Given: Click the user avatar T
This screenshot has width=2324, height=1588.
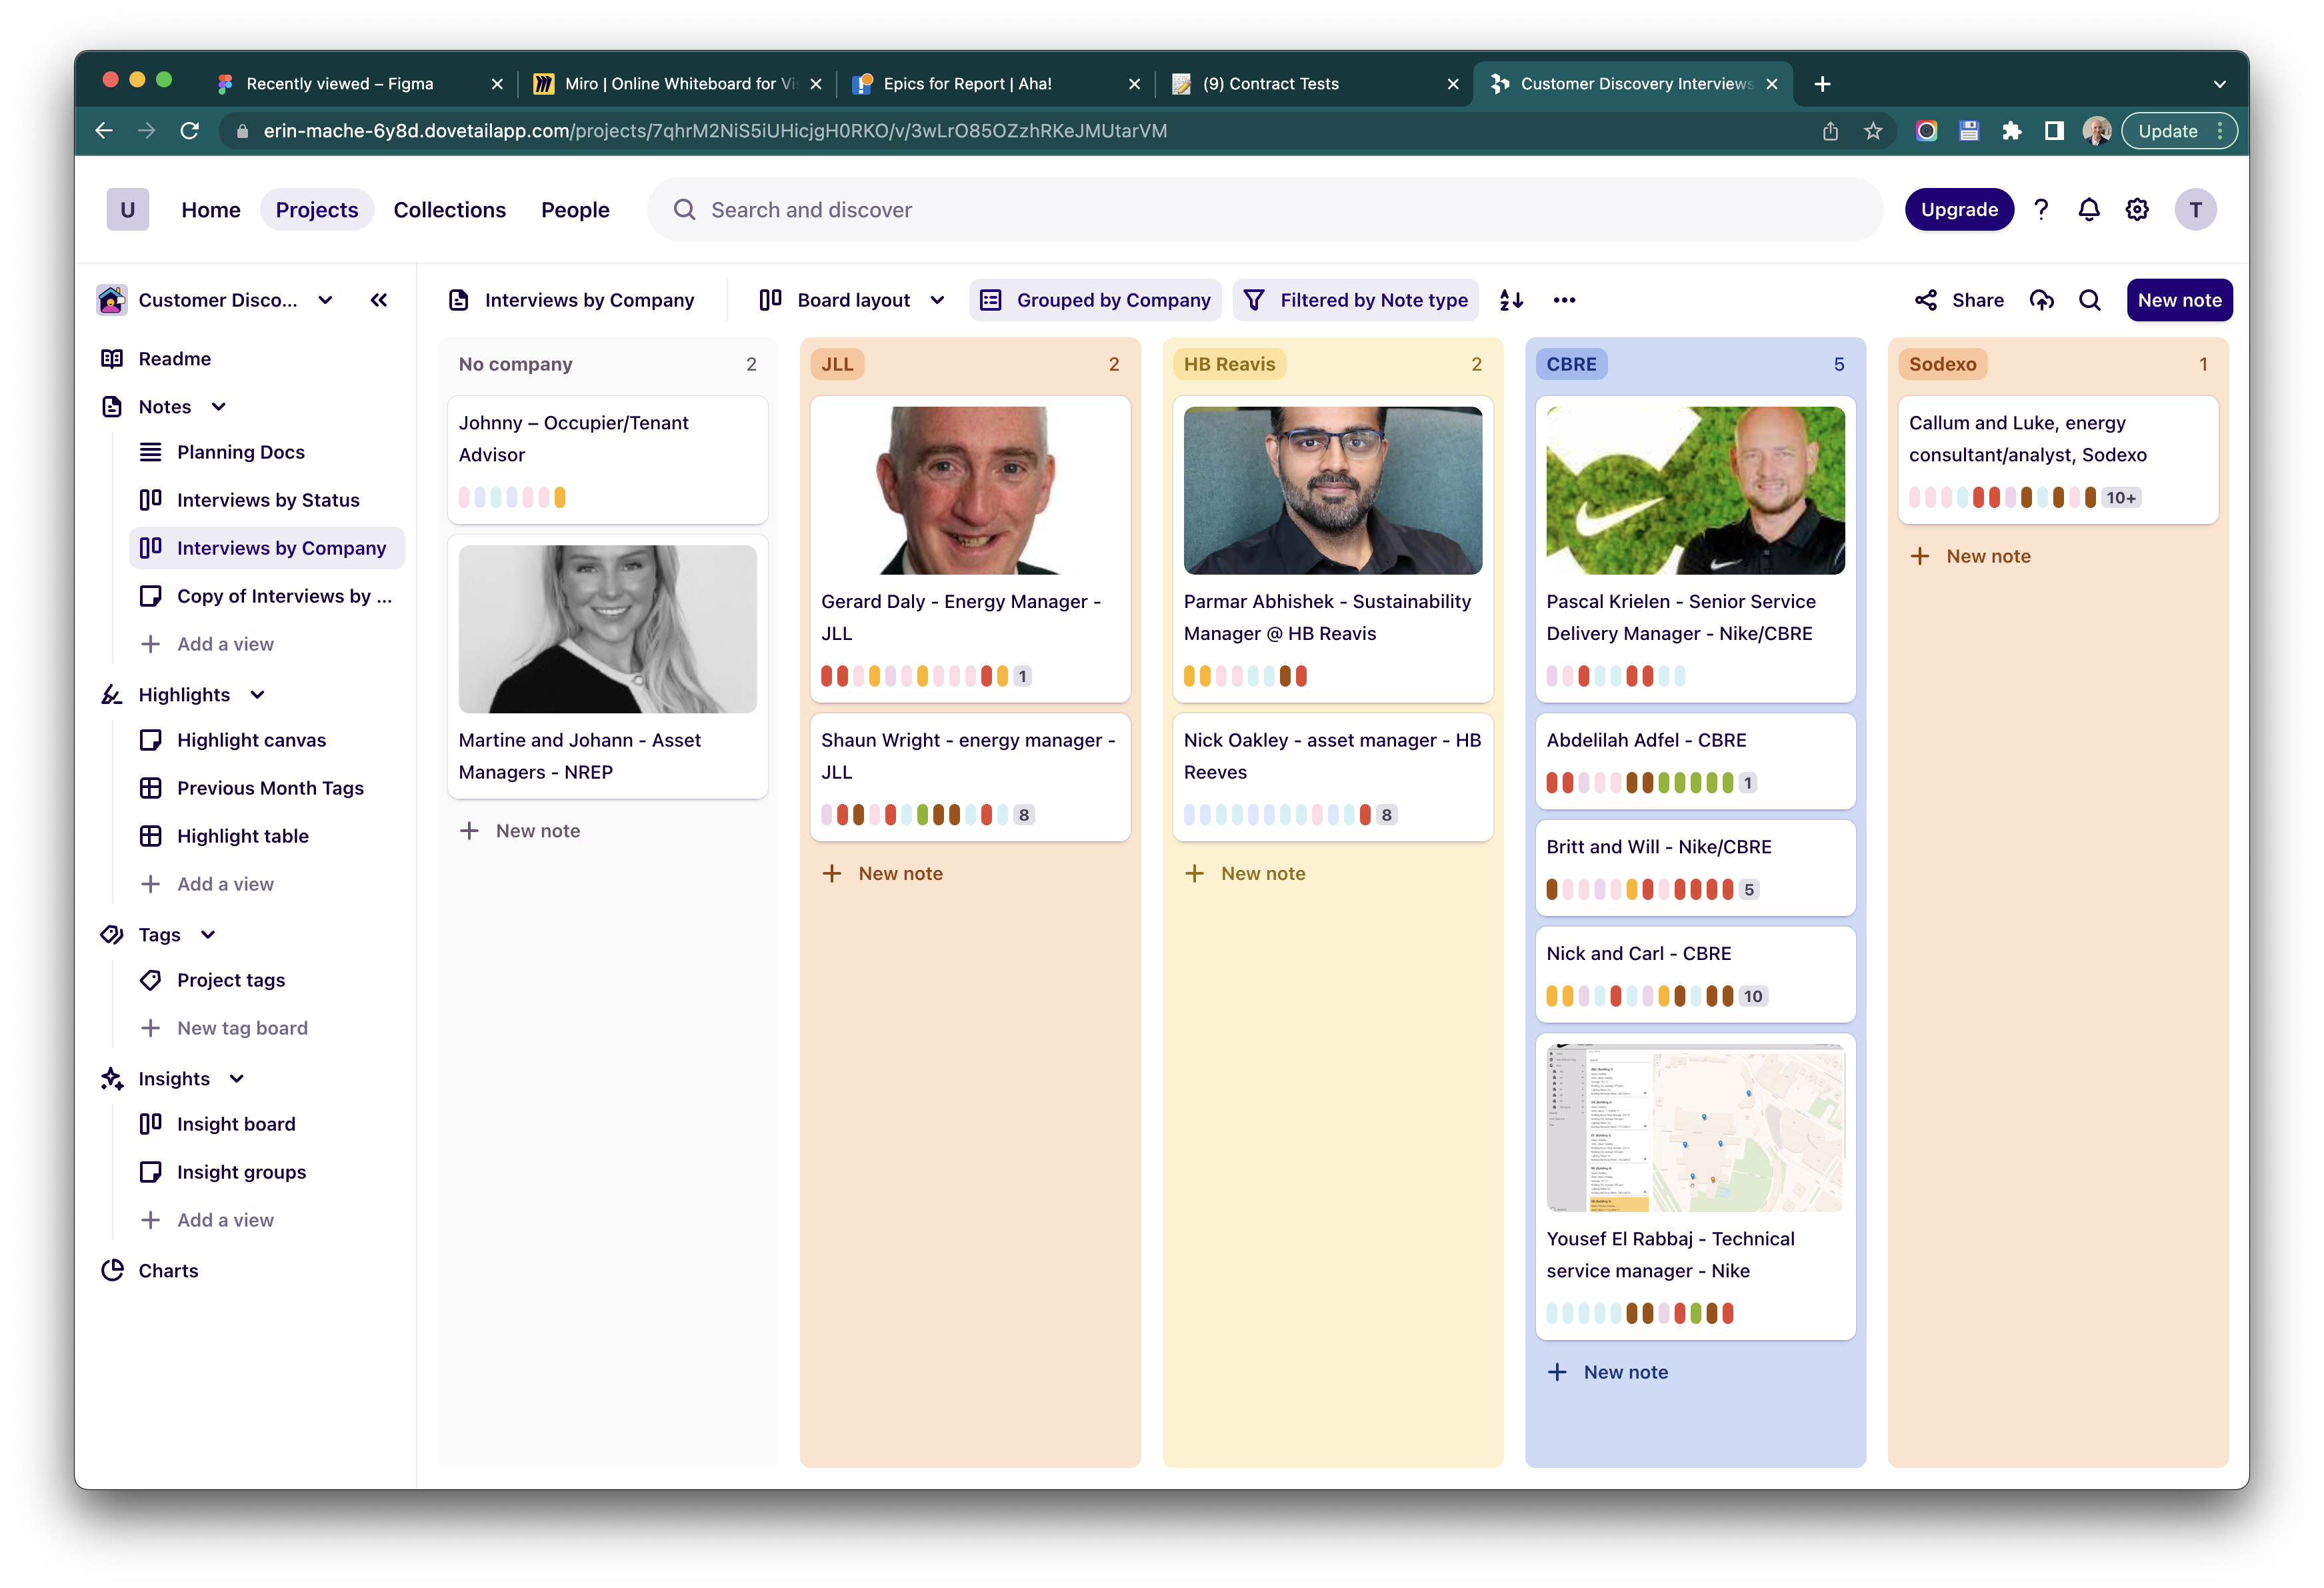Looking at the screenshot, I should point(2195,209).
